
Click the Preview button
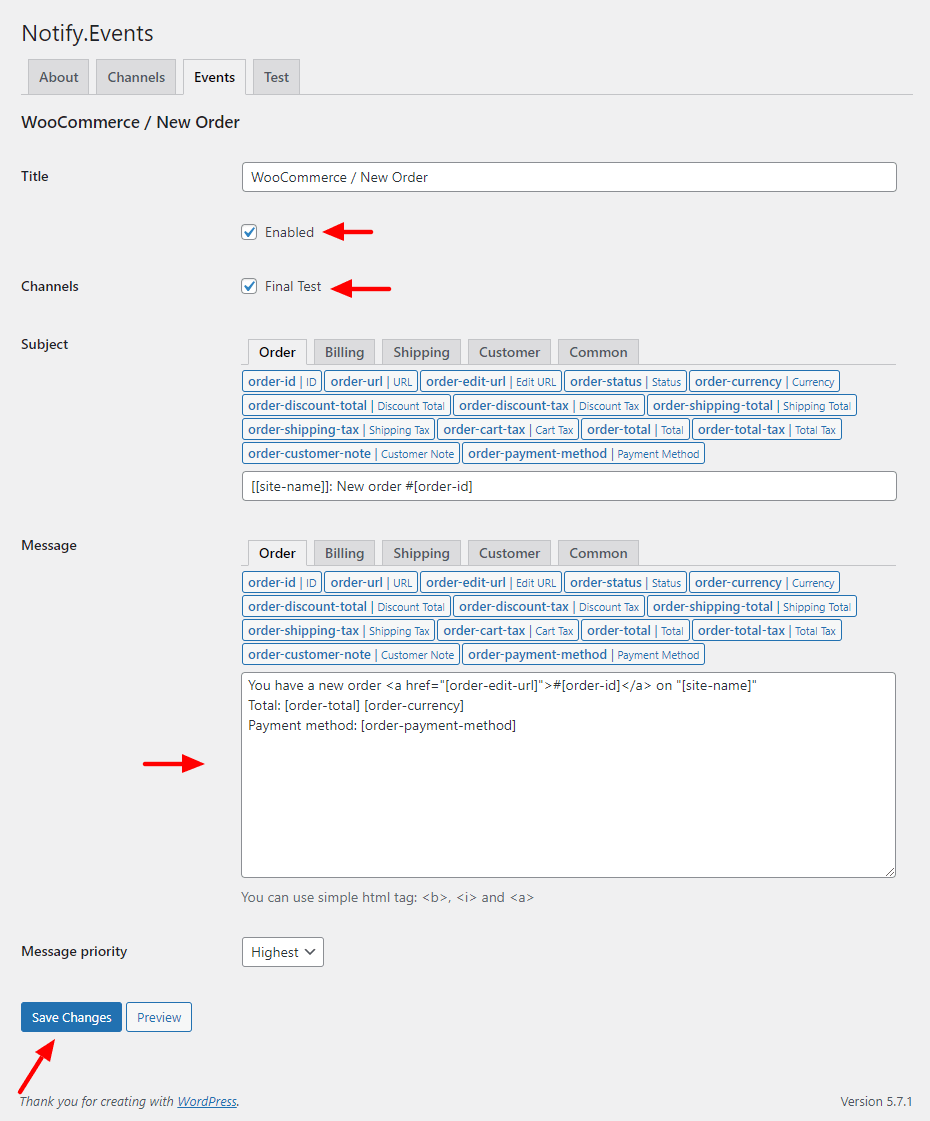[159, 1017]
